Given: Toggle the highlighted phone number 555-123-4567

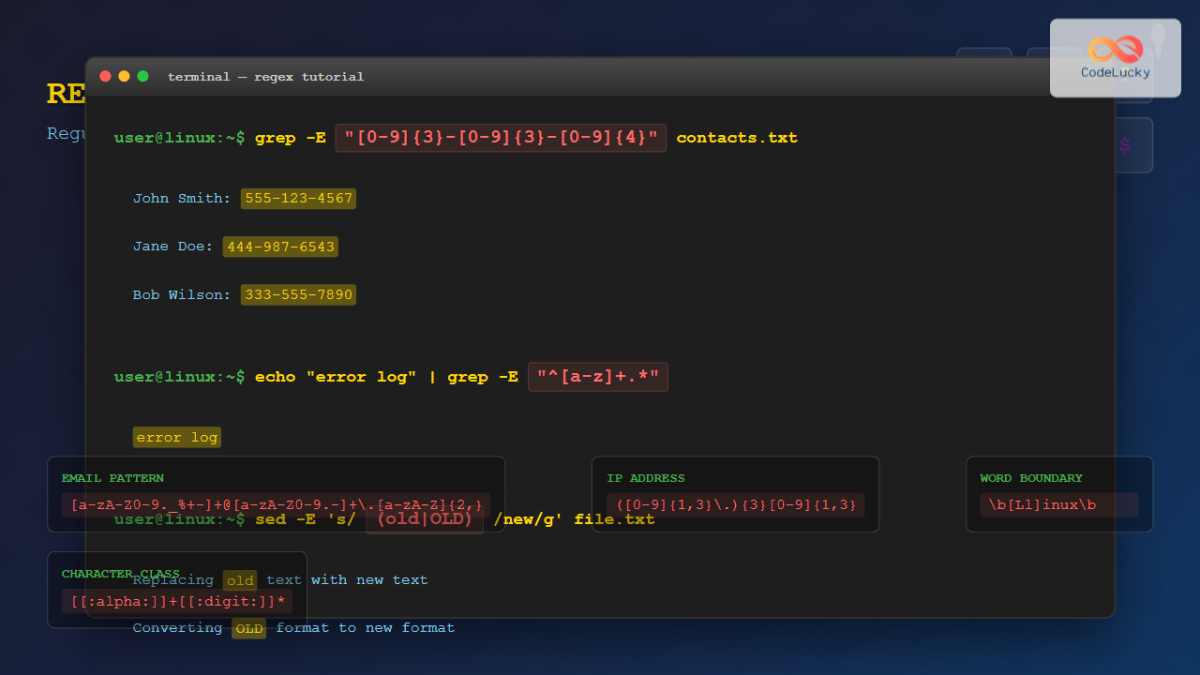Looking at the screenshot, I should (x=298, y=198).
